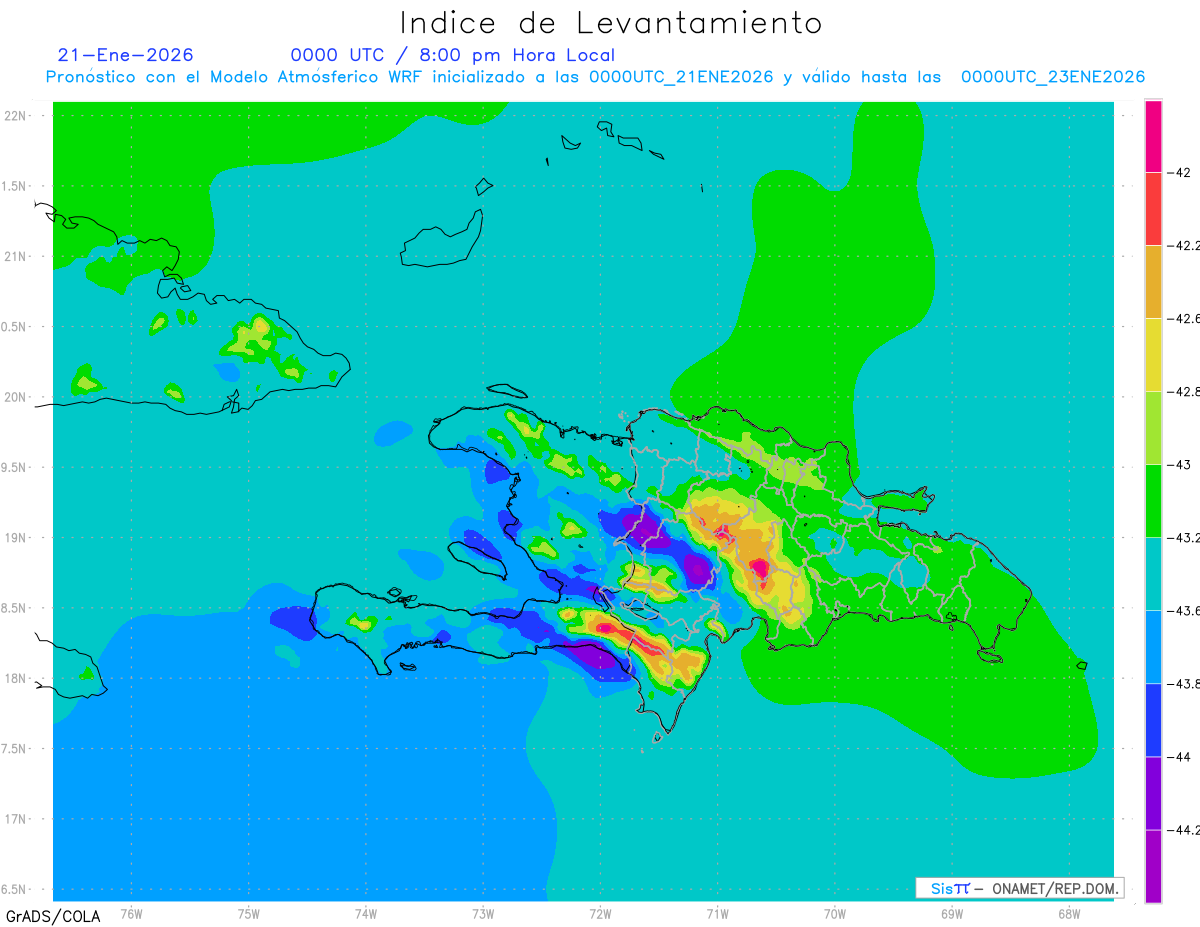Click the "70W" longitude axis label
Image resolution: width=1200 pixels, height=927 pixels.
pos(834,913)
